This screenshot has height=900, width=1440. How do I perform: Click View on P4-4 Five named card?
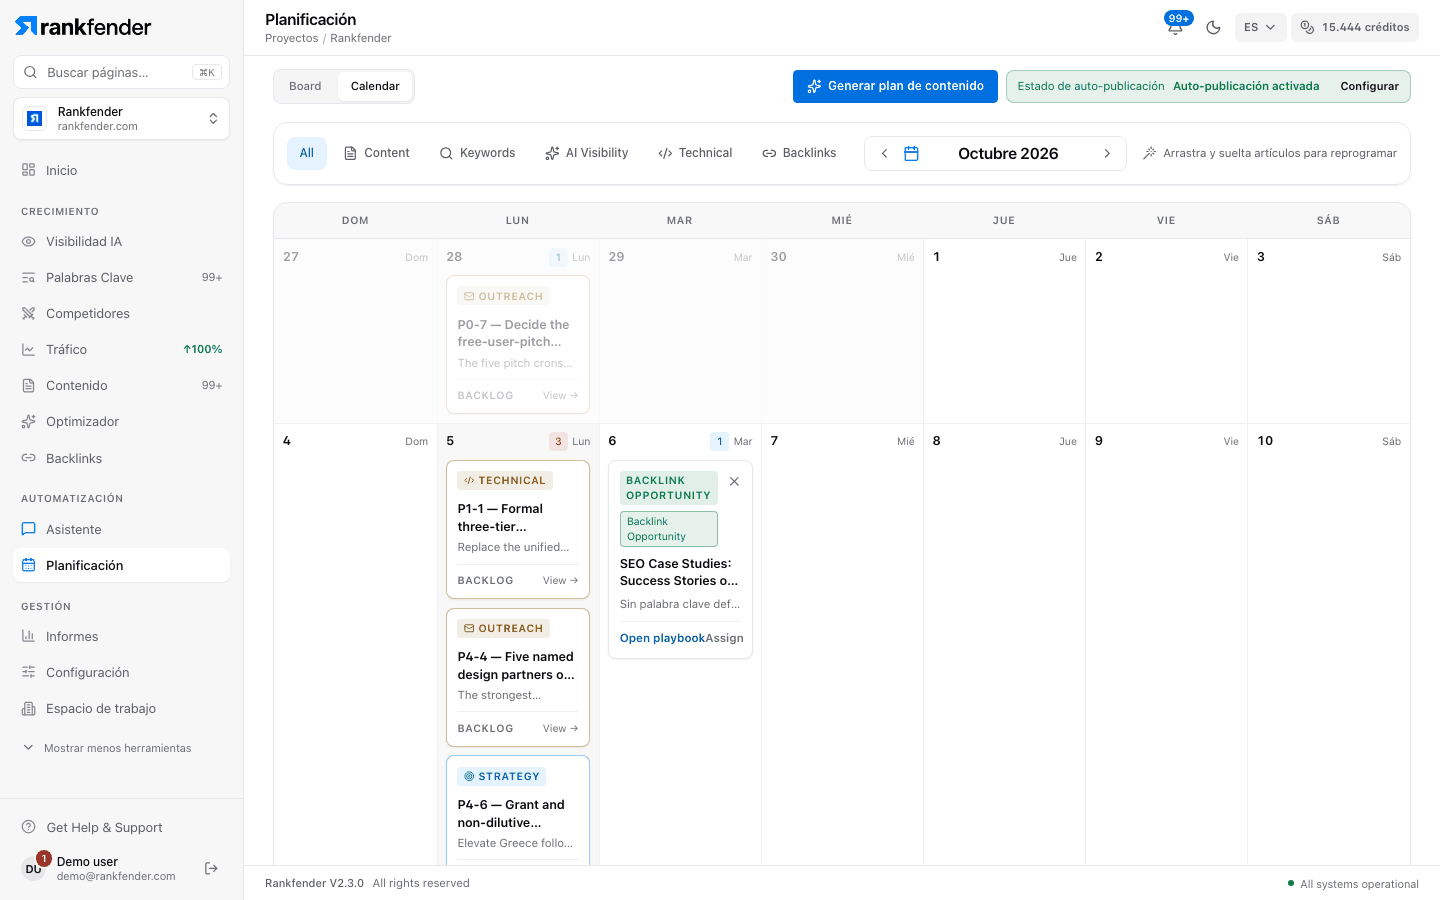tap(560, 728)
